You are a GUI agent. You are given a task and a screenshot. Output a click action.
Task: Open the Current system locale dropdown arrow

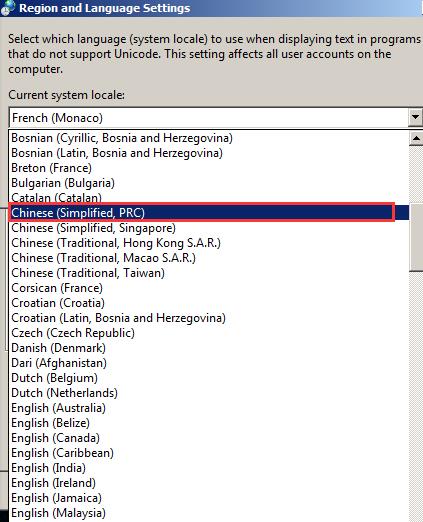tap(415, 117)
